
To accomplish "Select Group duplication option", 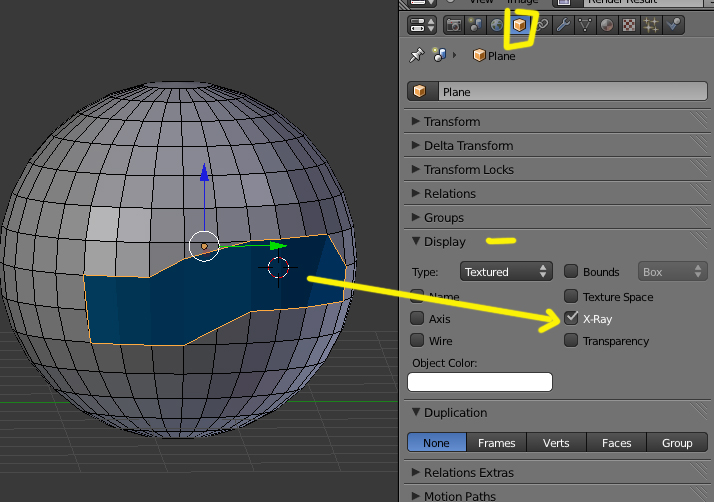I will click(x=677, y=442).
